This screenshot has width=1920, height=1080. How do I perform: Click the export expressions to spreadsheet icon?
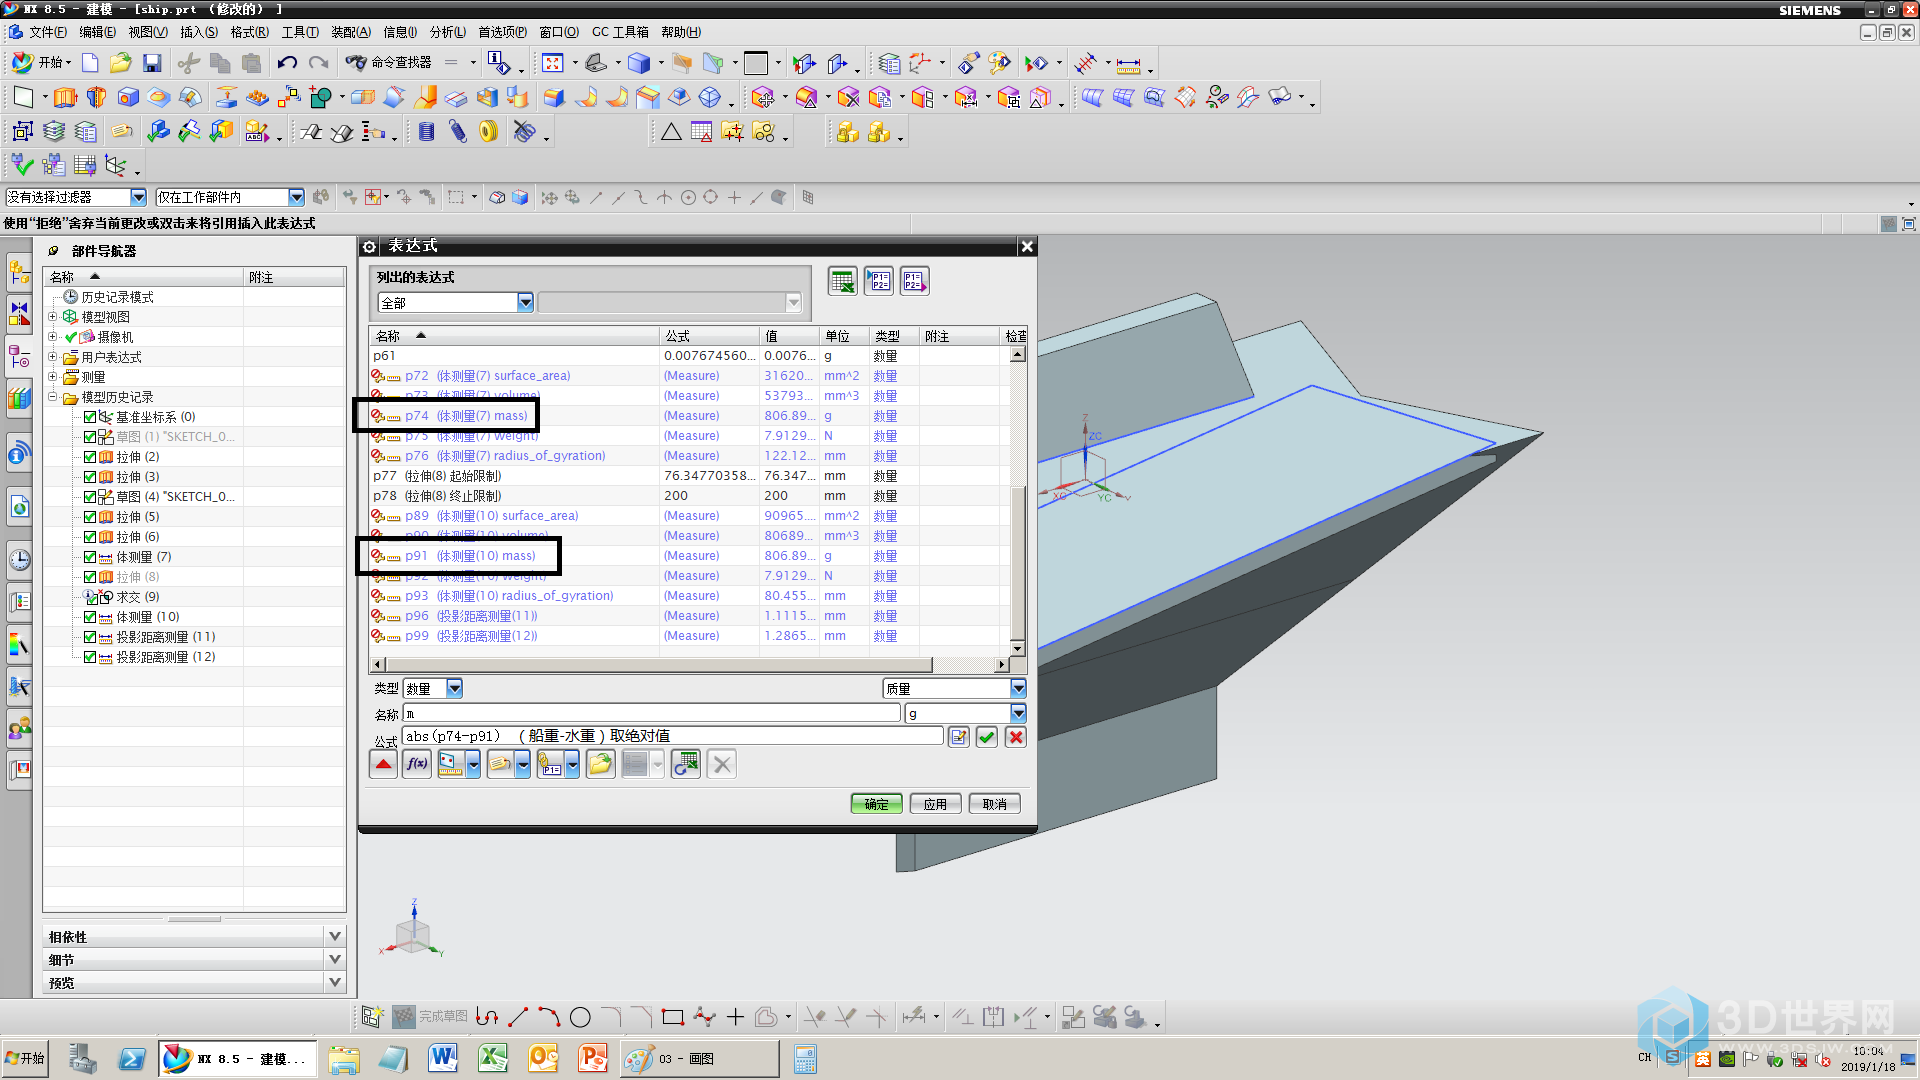(x=842, y=282)
